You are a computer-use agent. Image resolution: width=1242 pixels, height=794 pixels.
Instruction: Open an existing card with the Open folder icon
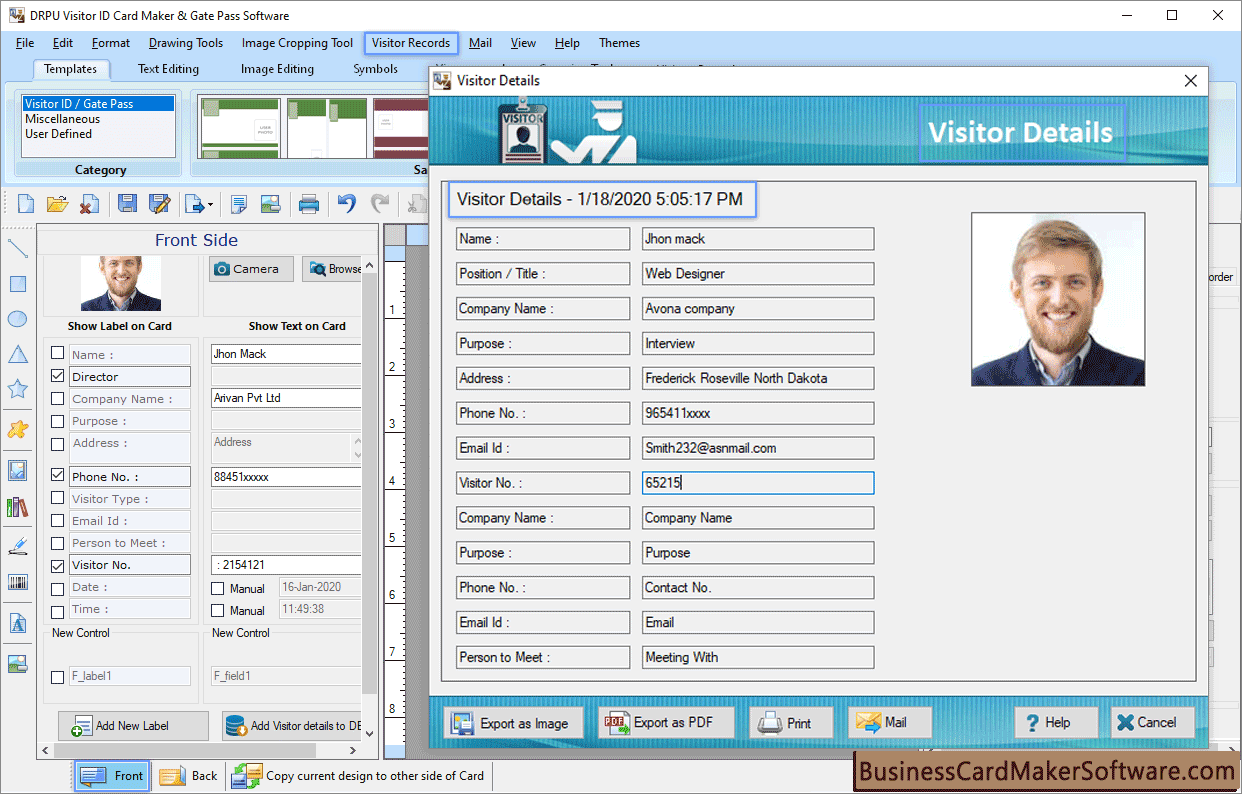[x=56, y=203]
